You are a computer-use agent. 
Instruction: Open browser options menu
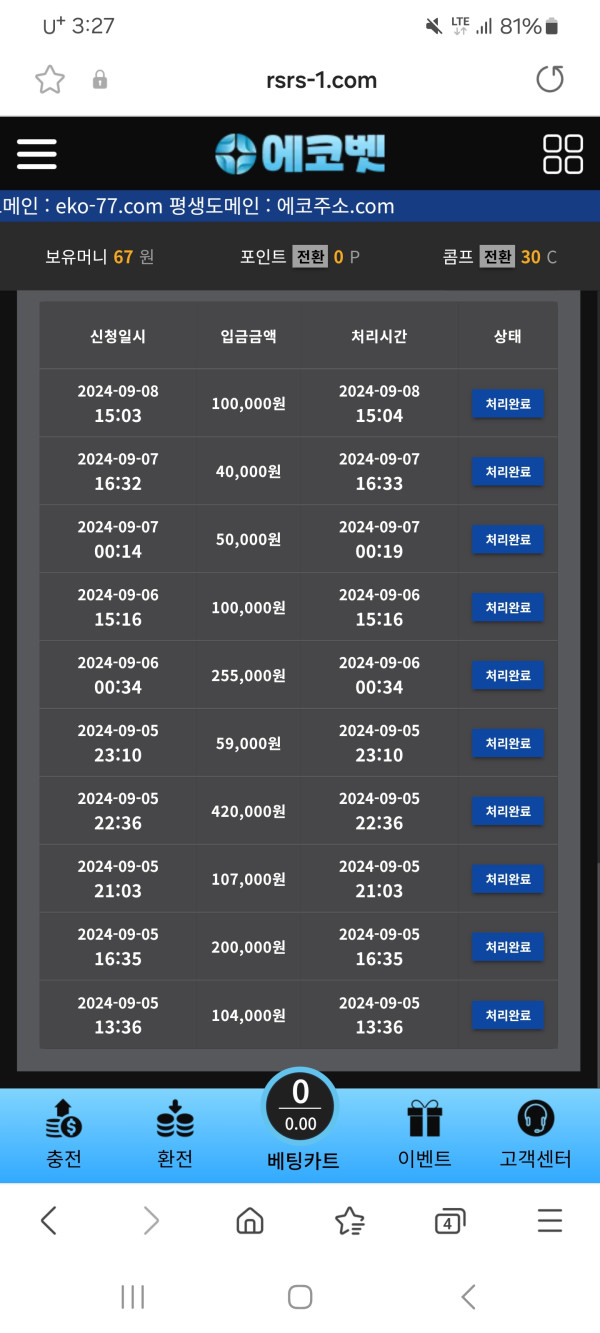(550, 1220)
